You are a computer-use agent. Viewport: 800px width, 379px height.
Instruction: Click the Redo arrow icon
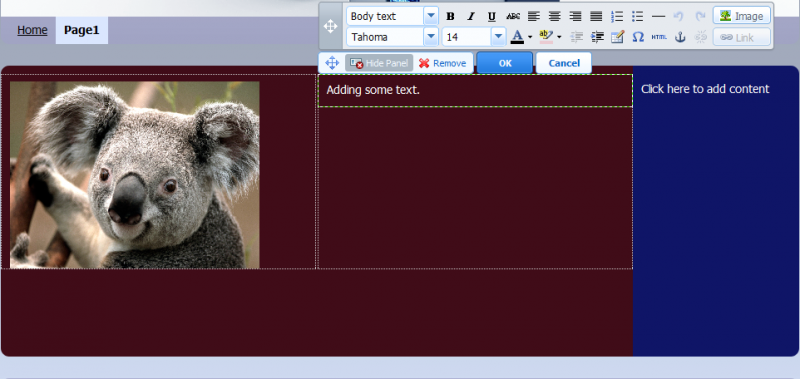click(700, 16)
